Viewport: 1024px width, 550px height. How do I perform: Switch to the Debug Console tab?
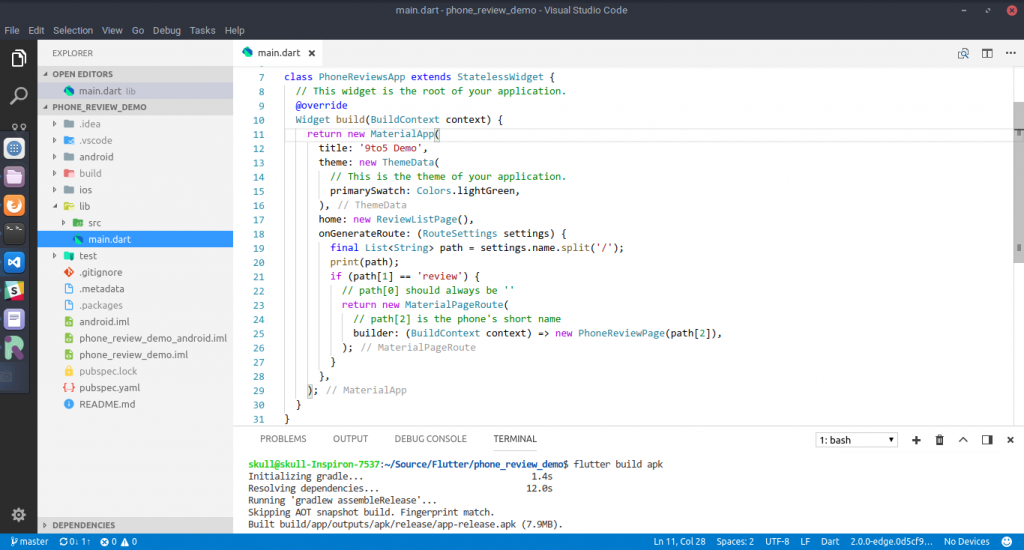[430, 439]
